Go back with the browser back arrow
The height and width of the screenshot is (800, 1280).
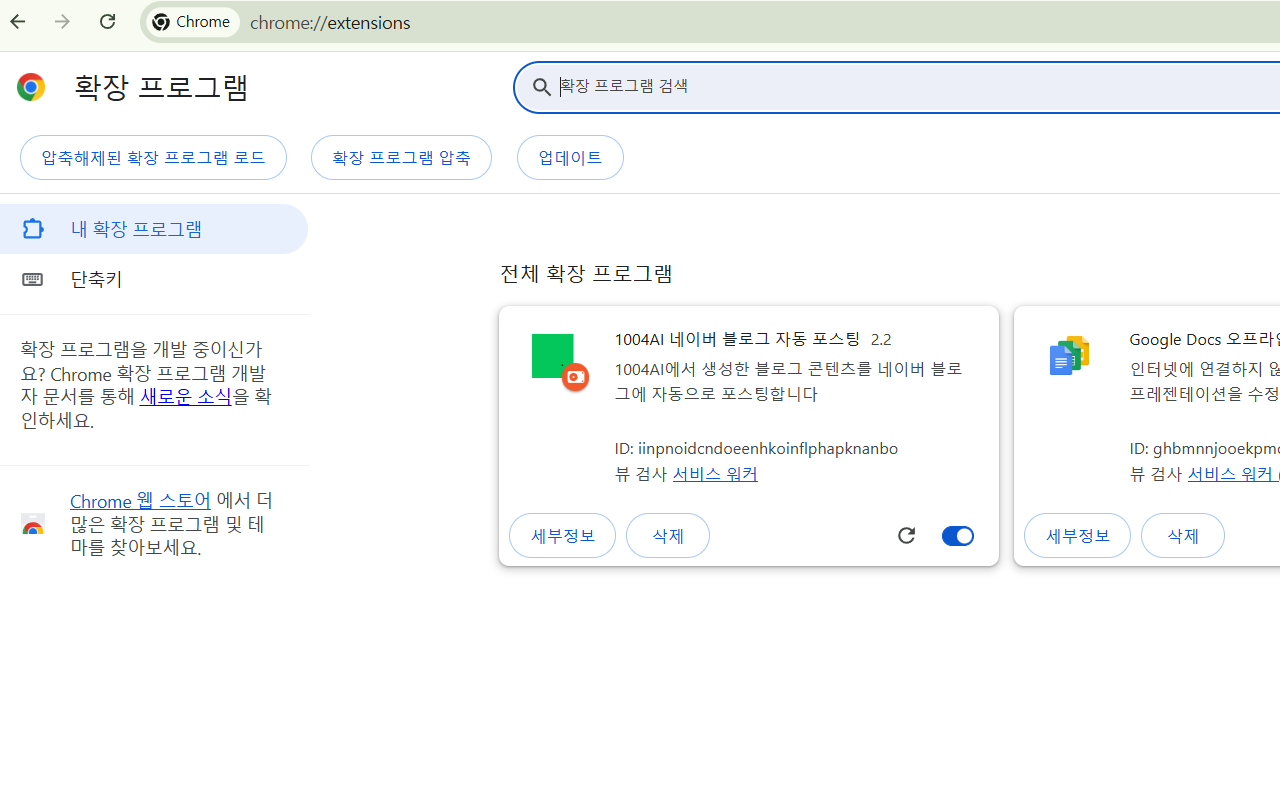tap(18, 22)
